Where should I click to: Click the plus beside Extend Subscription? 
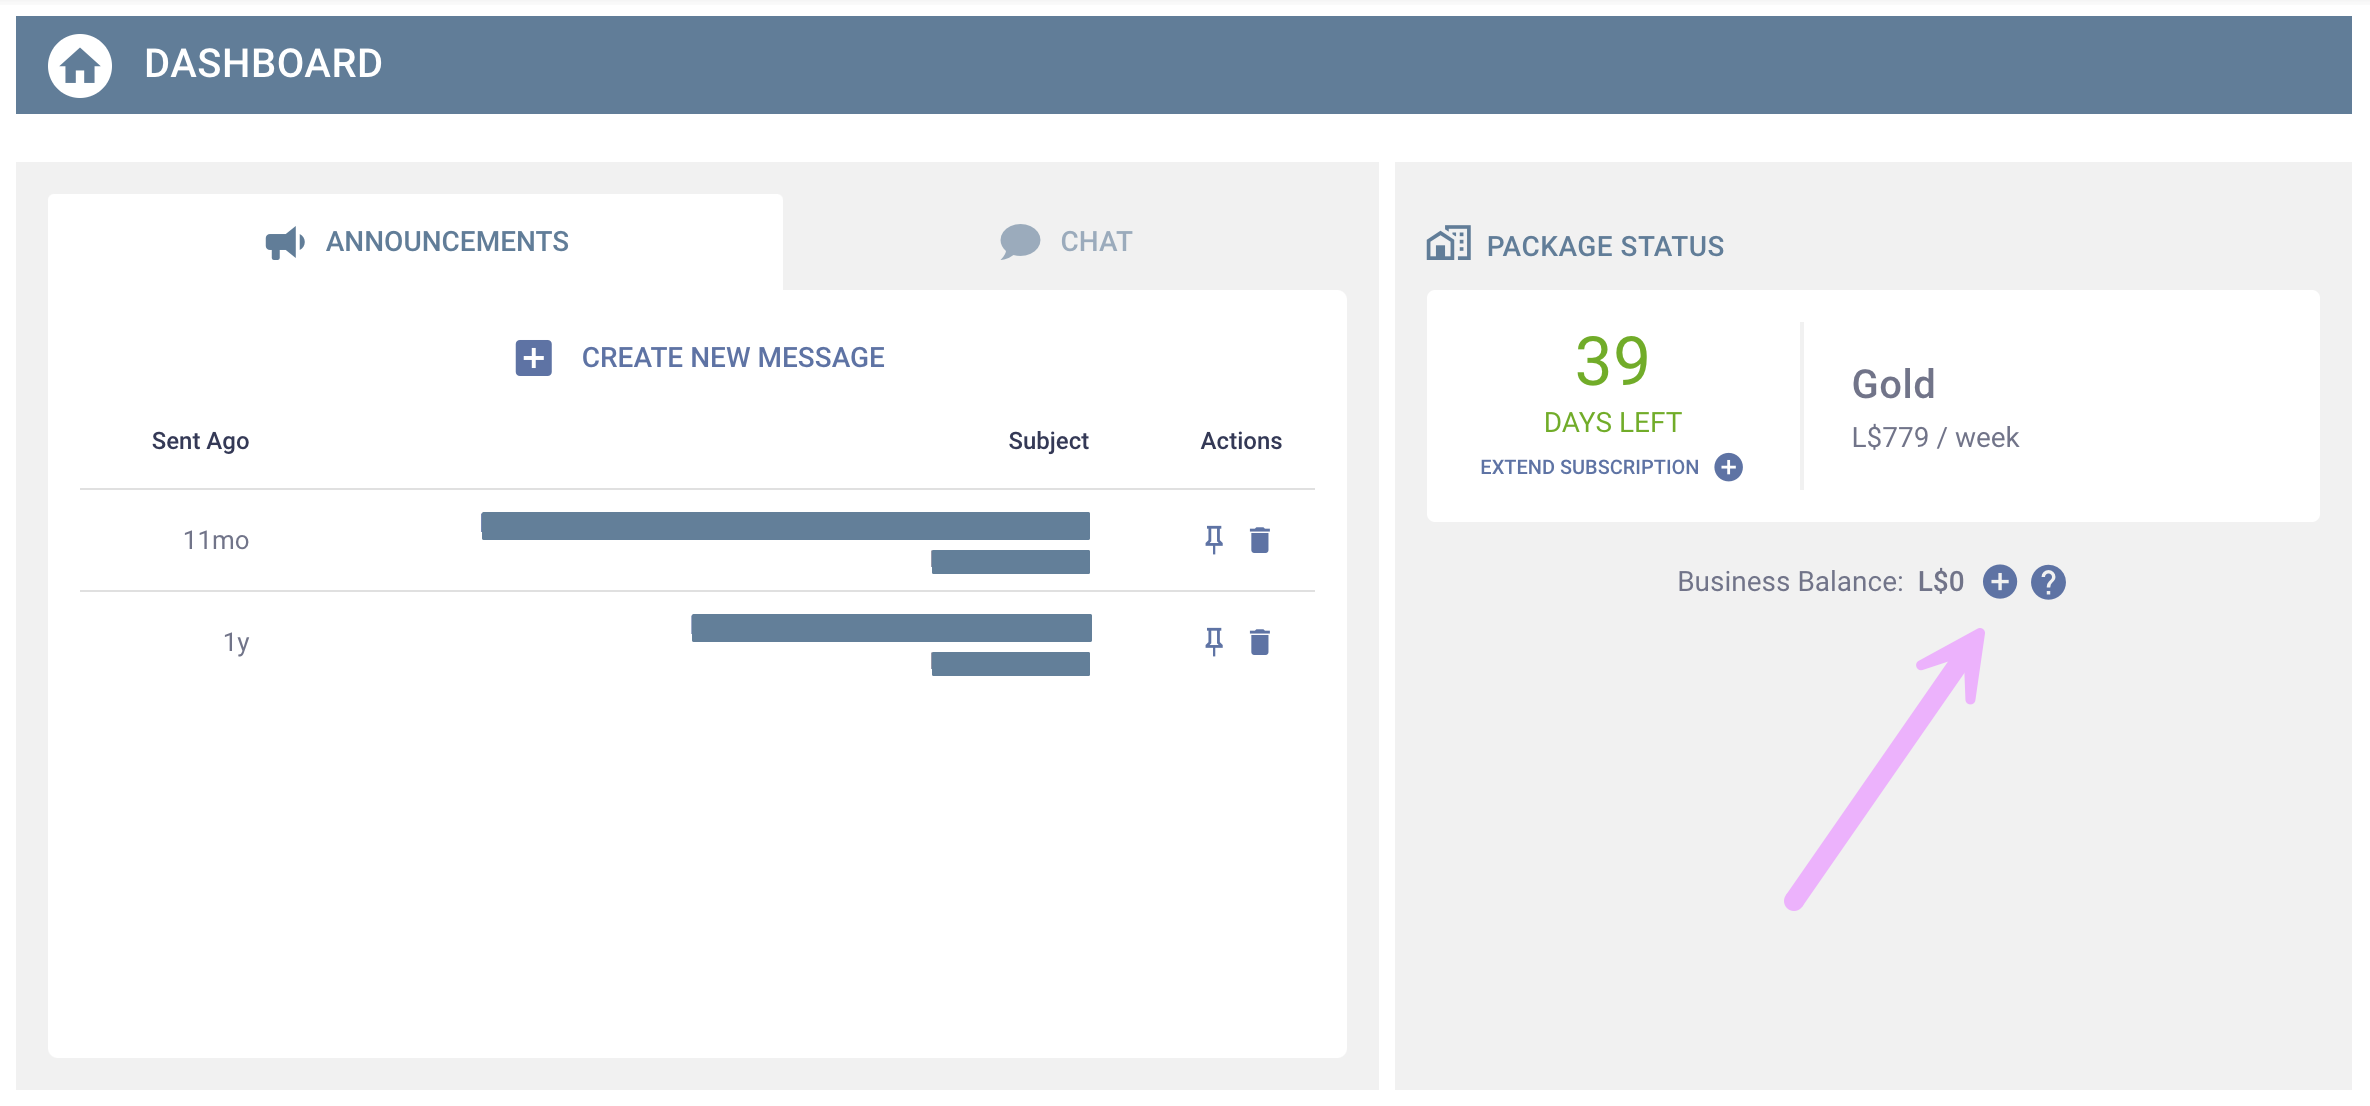[x=1729, y=466]
